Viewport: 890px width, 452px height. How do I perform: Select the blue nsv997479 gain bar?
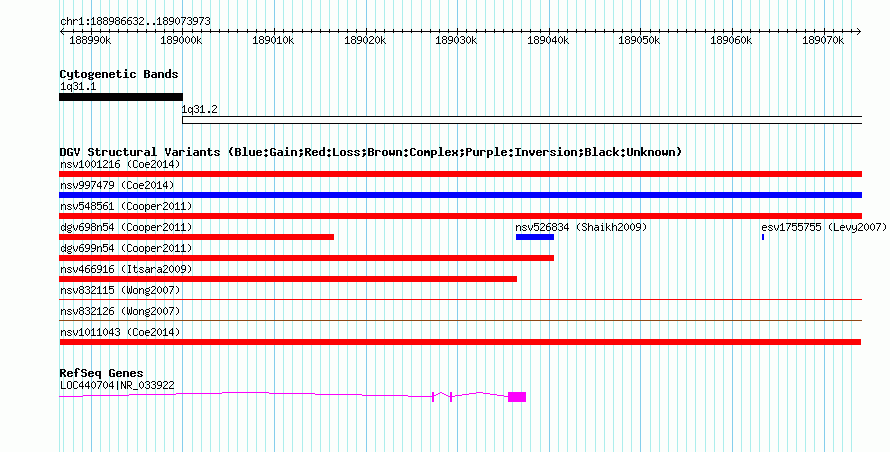(x=460, y=195)
